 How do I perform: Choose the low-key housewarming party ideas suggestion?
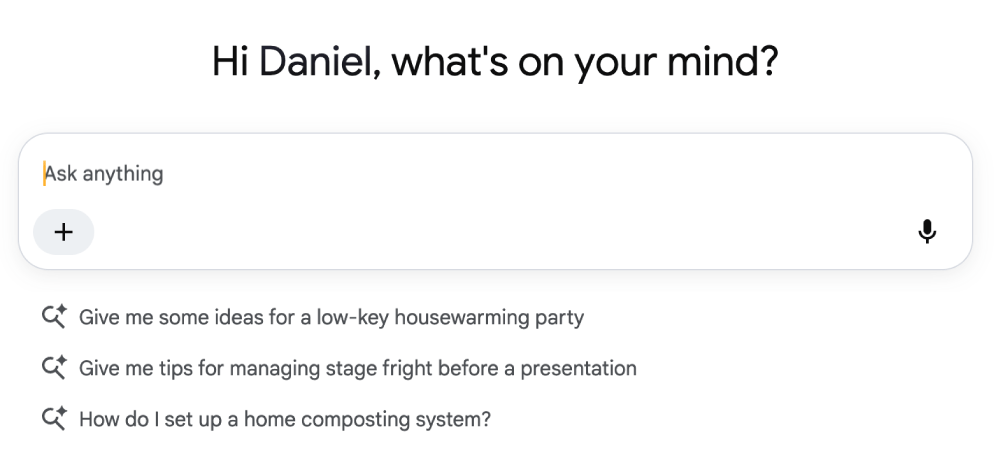(312, 317)
